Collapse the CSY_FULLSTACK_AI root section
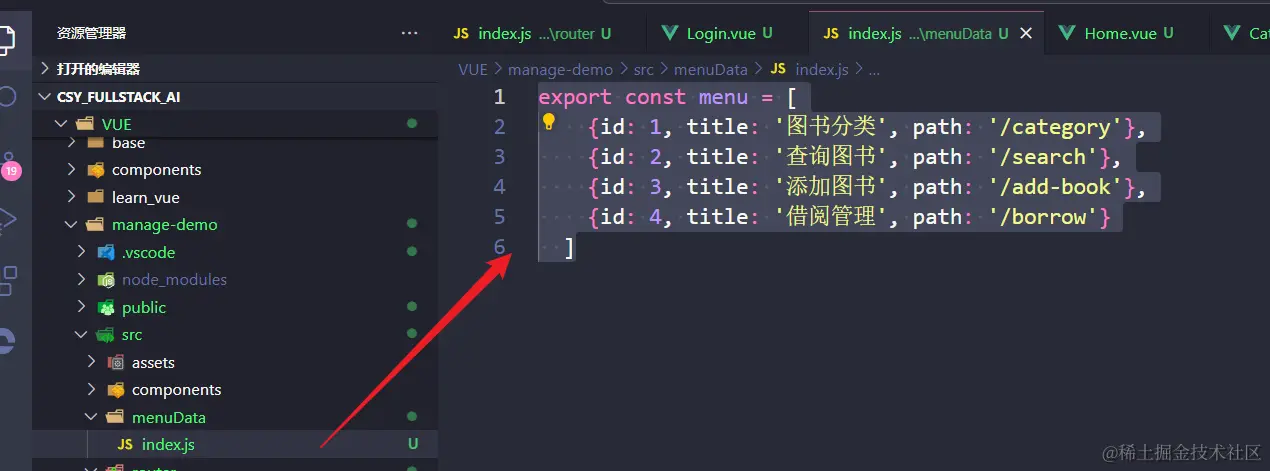This screenshot has height=471, width=1270. coord(44,97)
